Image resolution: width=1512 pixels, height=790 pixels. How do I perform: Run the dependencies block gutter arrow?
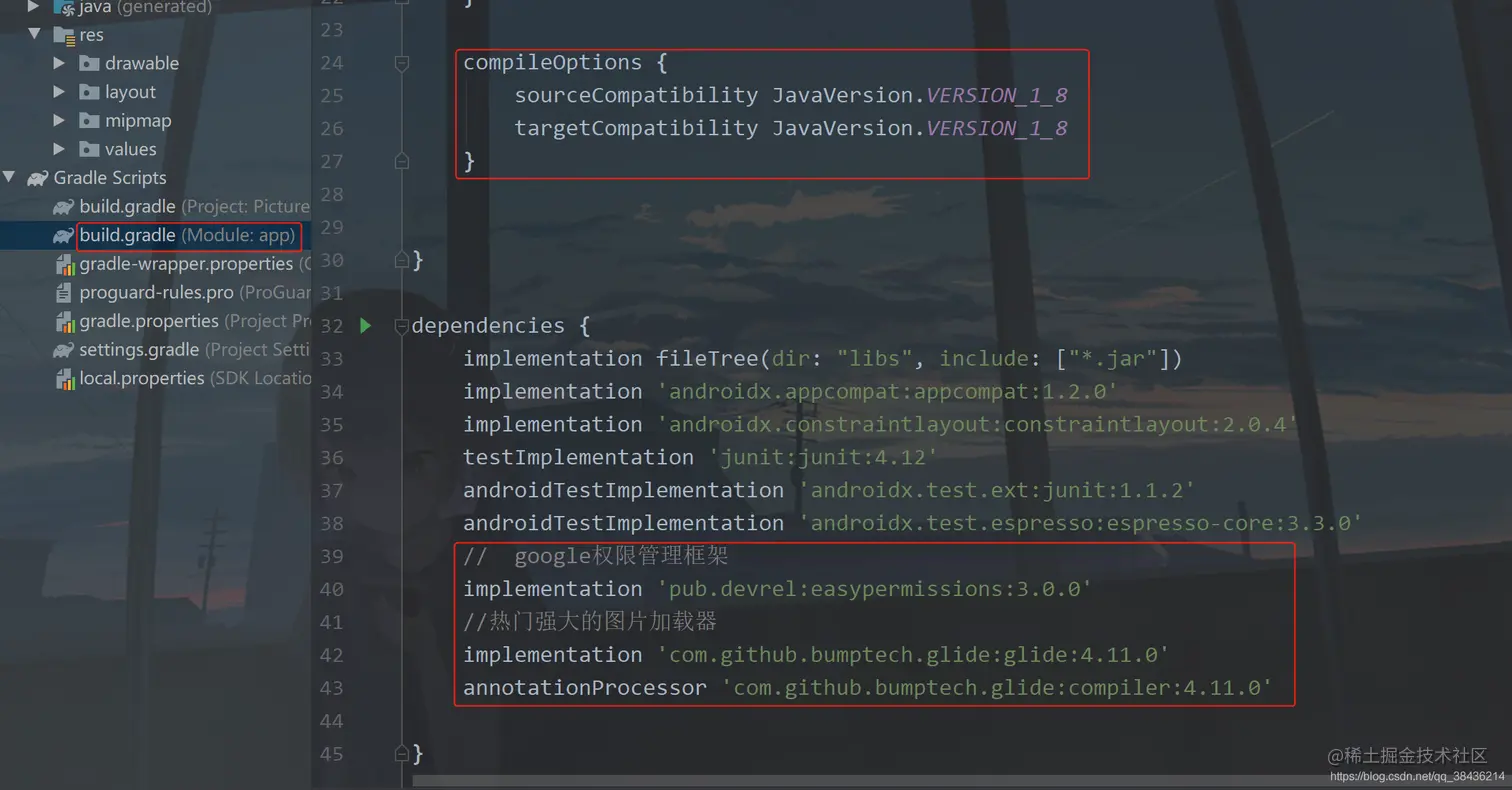click(x=366, y=325)
